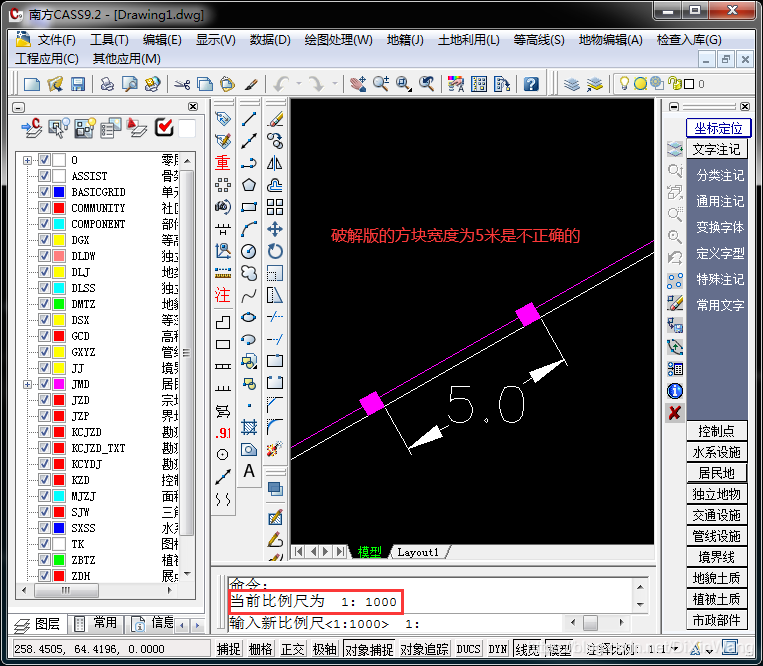
Task: Click the Cut scissors icon
Action: coord(182,84)
